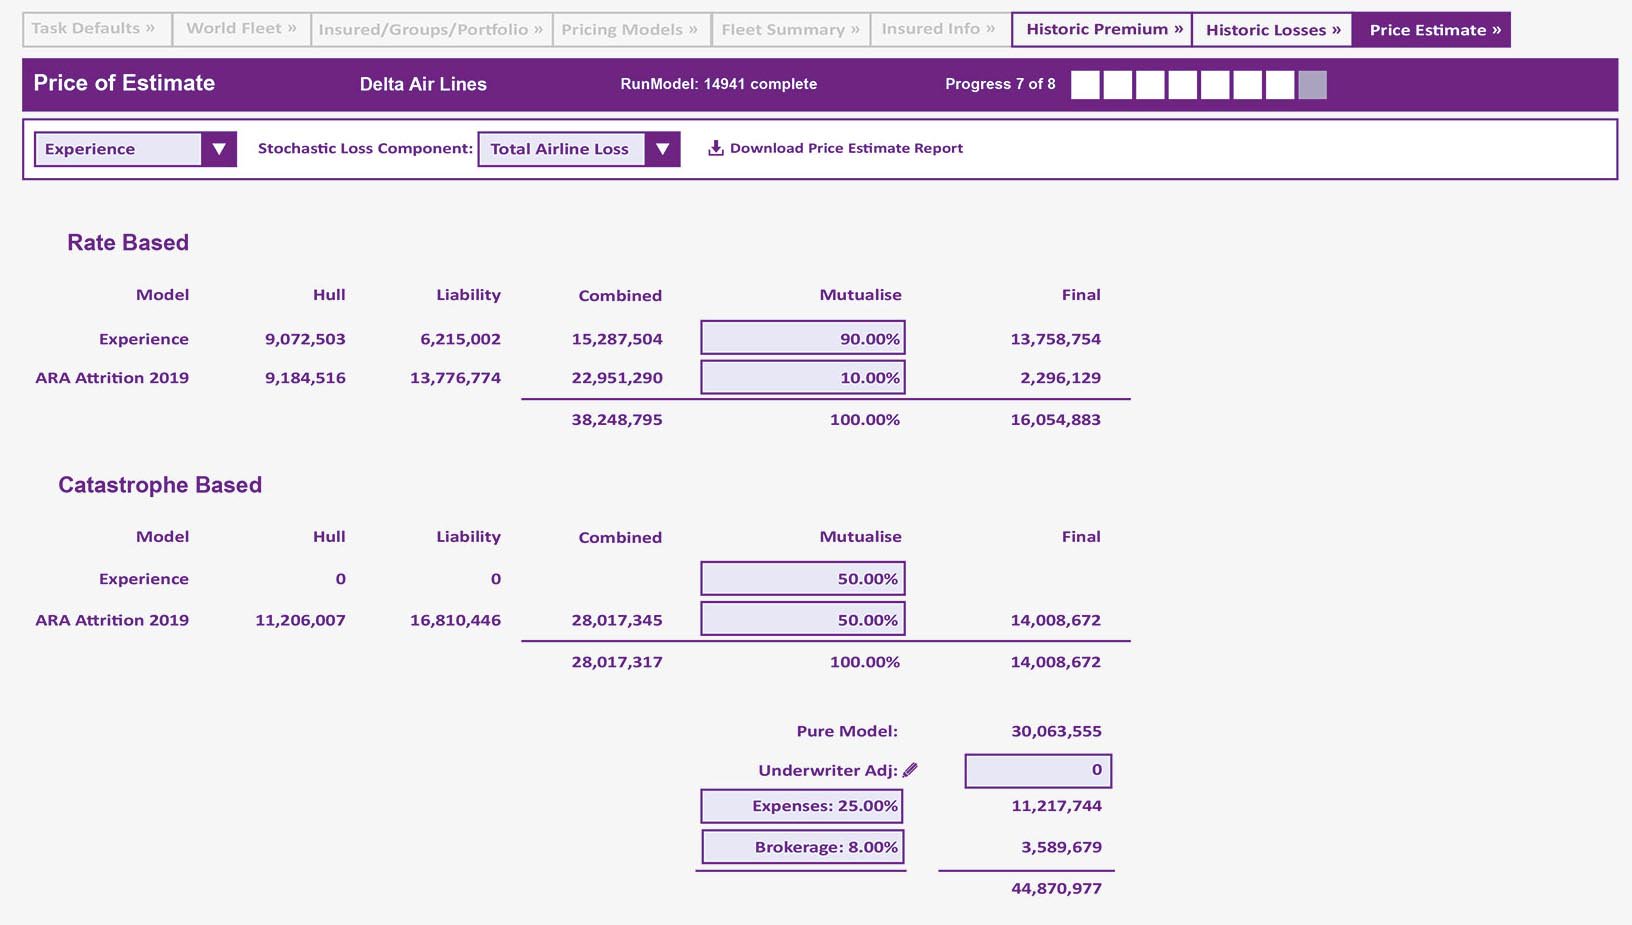The height and width of the screenshot is (925, 1632).
Task: Click the seventh progress step square
Action: coord(1280,85)
